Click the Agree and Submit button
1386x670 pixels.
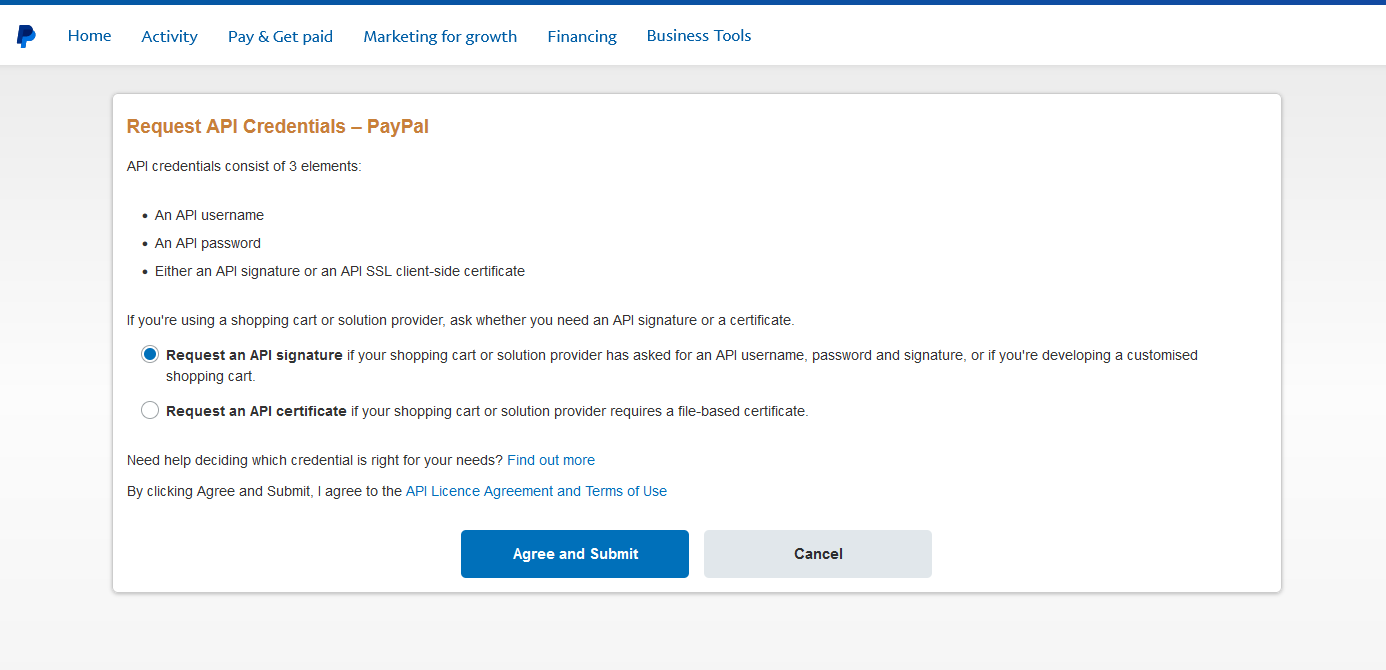click(575, 554)
